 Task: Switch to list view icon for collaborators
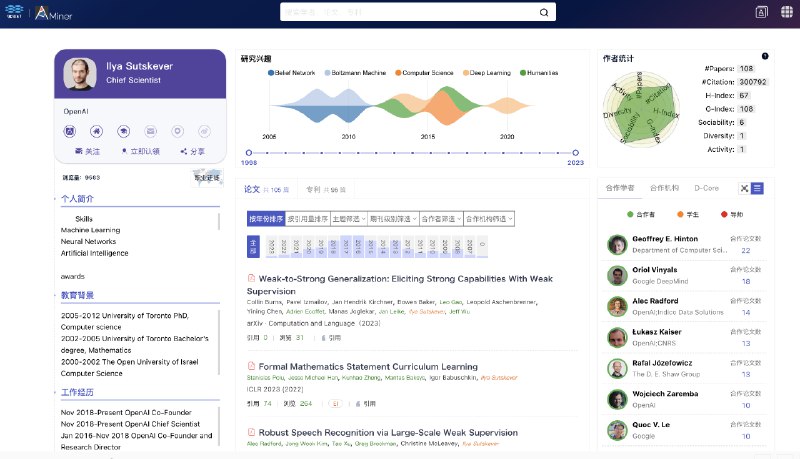coord(757,188)
